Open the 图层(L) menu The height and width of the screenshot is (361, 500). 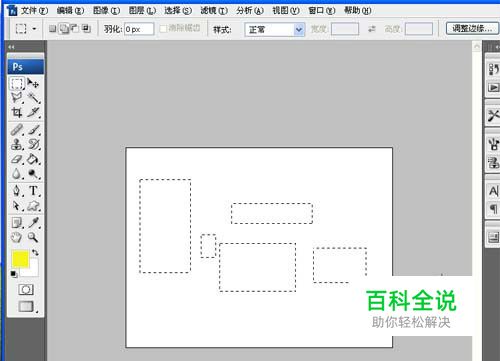[142, 11]
